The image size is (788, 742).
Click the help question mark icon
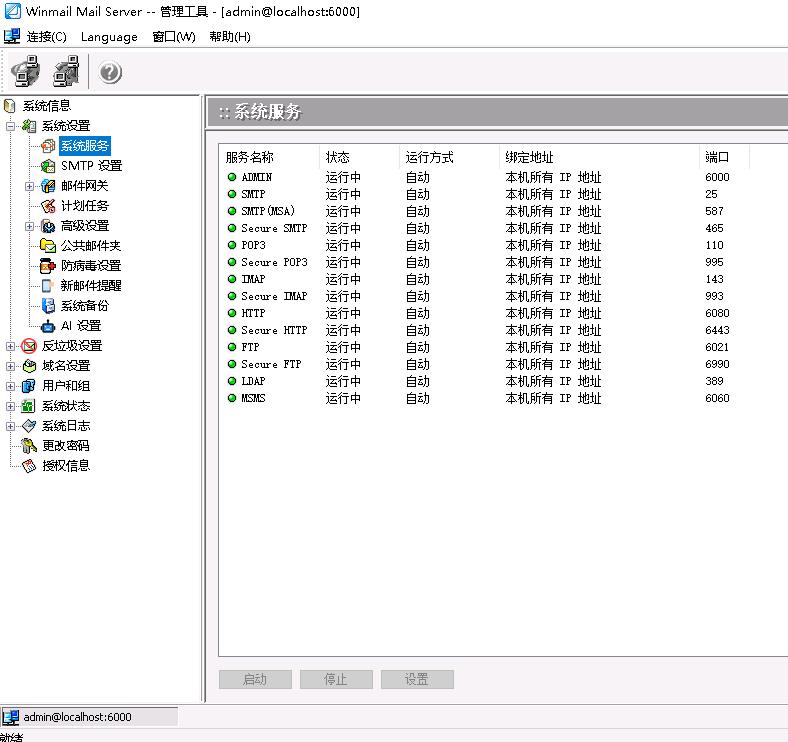coord(110,72)
